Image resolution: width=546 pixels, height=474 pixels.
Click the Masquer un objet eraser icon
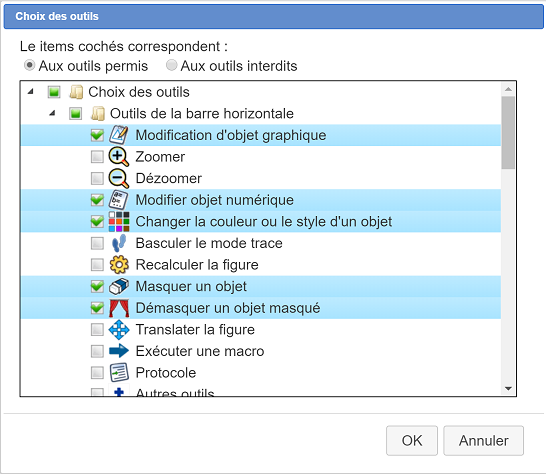[119, 286]
